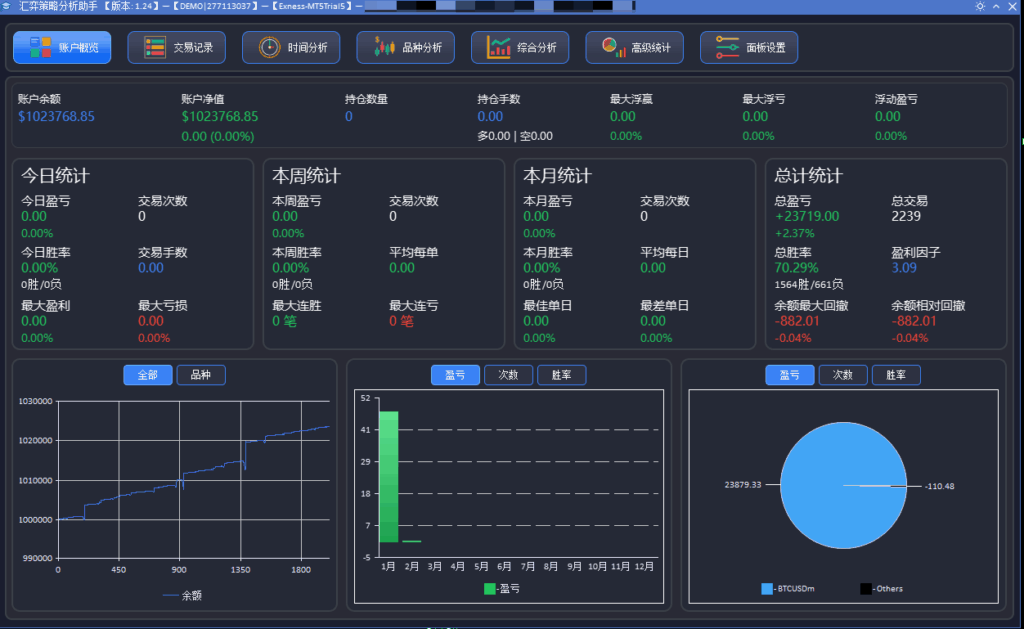Select the 盈亏 tab above the bar chart

(455, 375)
